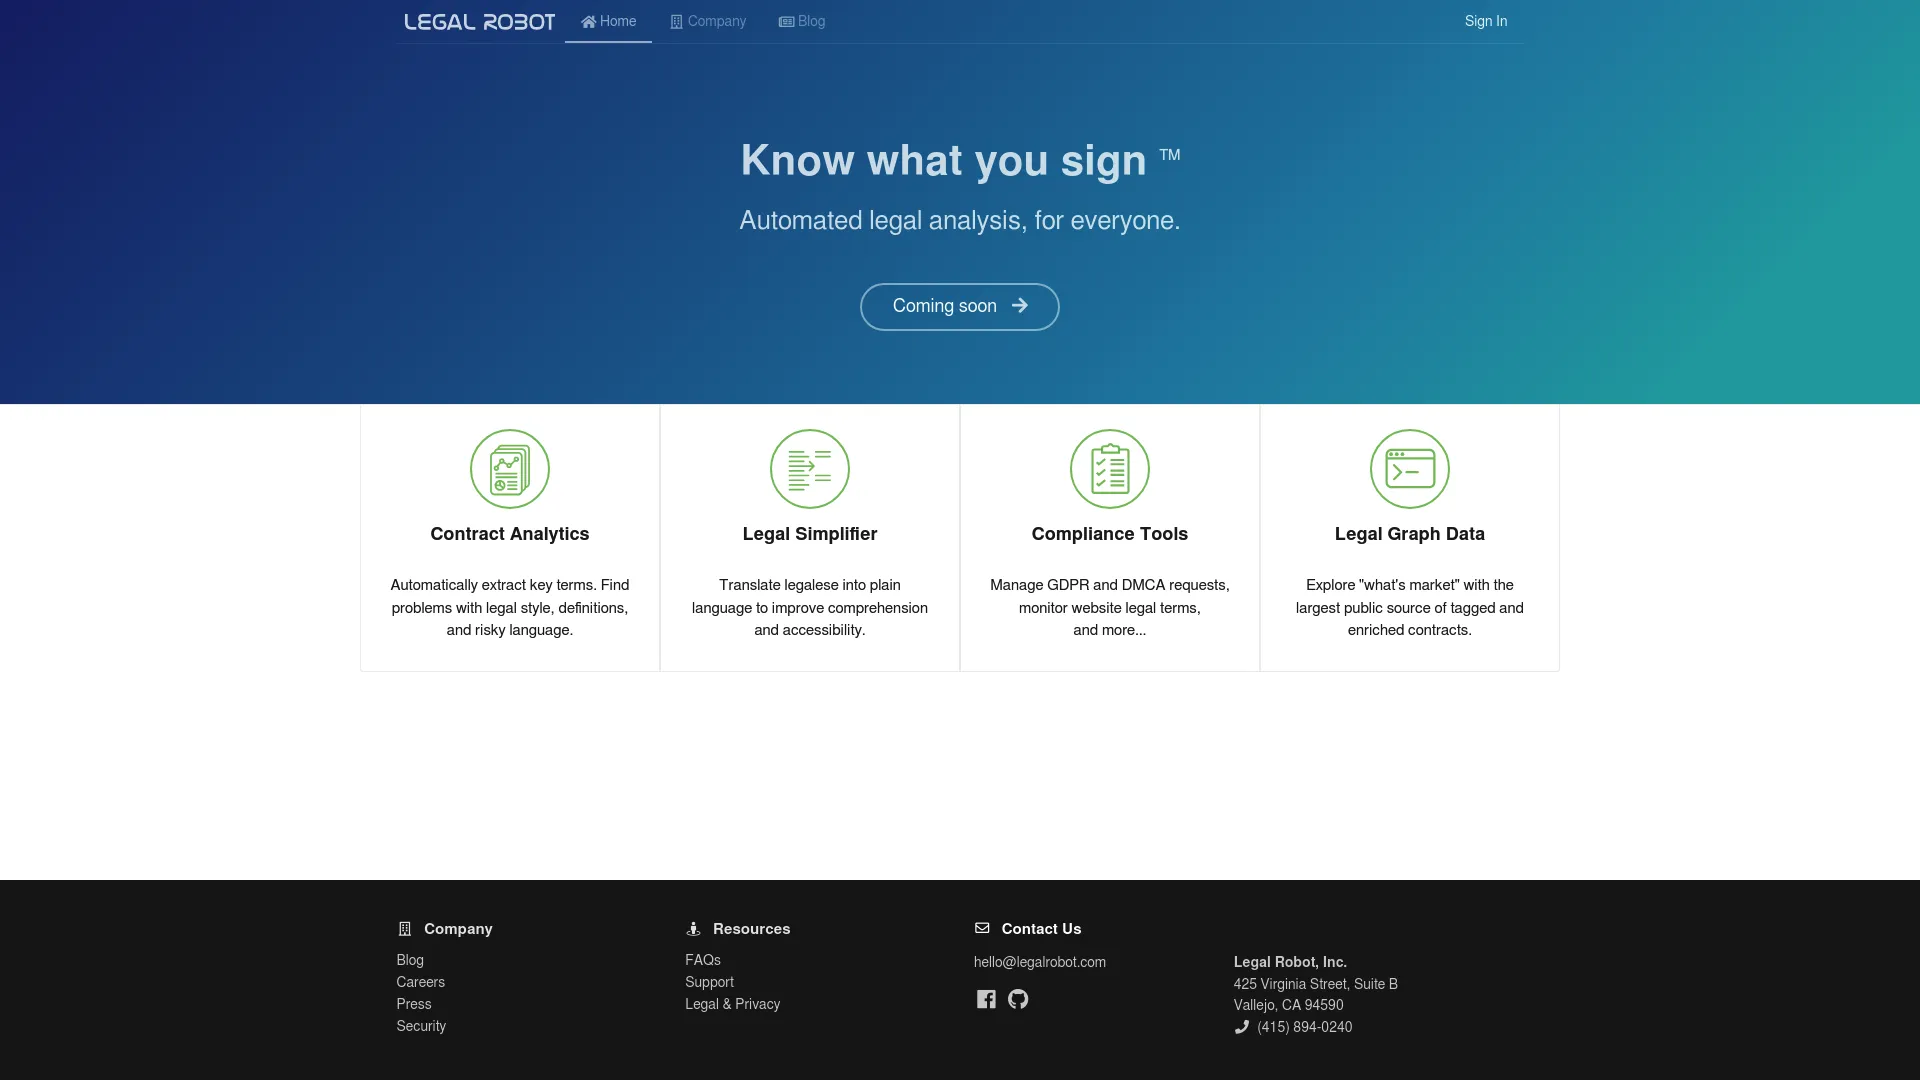Click the Legal Simplifier circular icon

pos(810,469)
